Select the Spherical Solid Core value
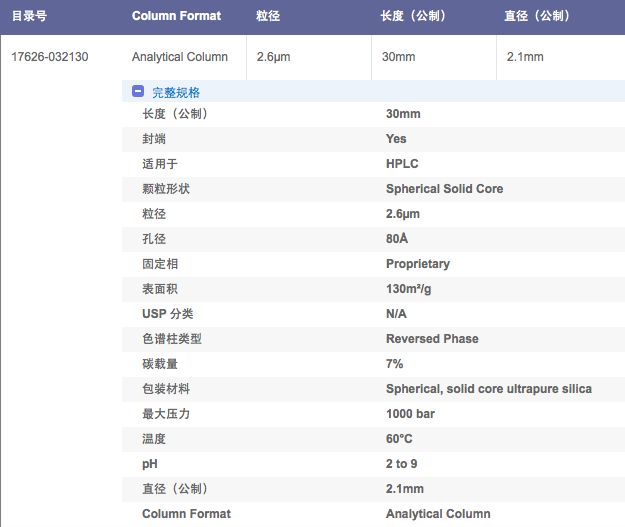This screenshot has width=625, height=527. (x=444, y=189)
